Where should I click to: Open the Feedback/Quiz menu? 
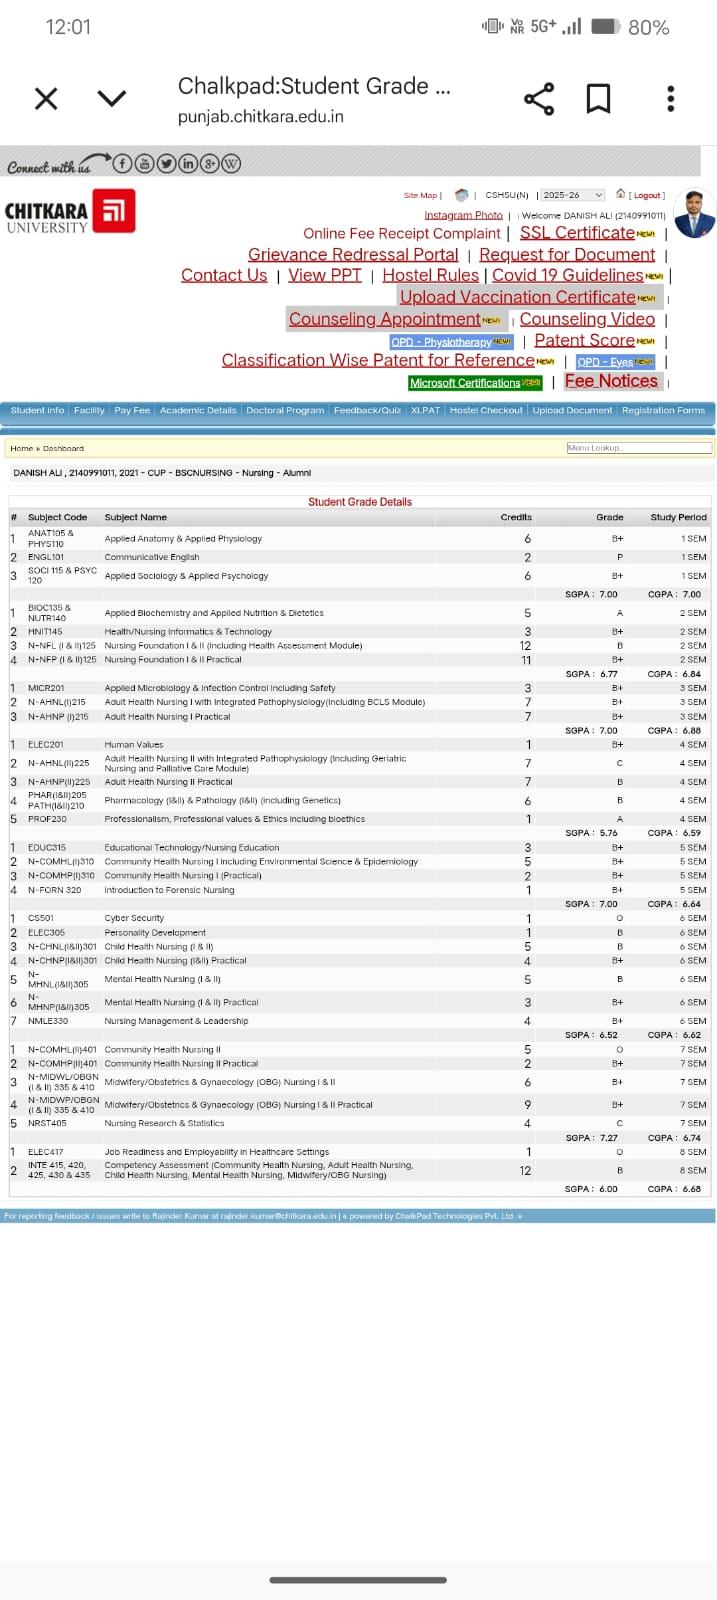click(367, 410)
